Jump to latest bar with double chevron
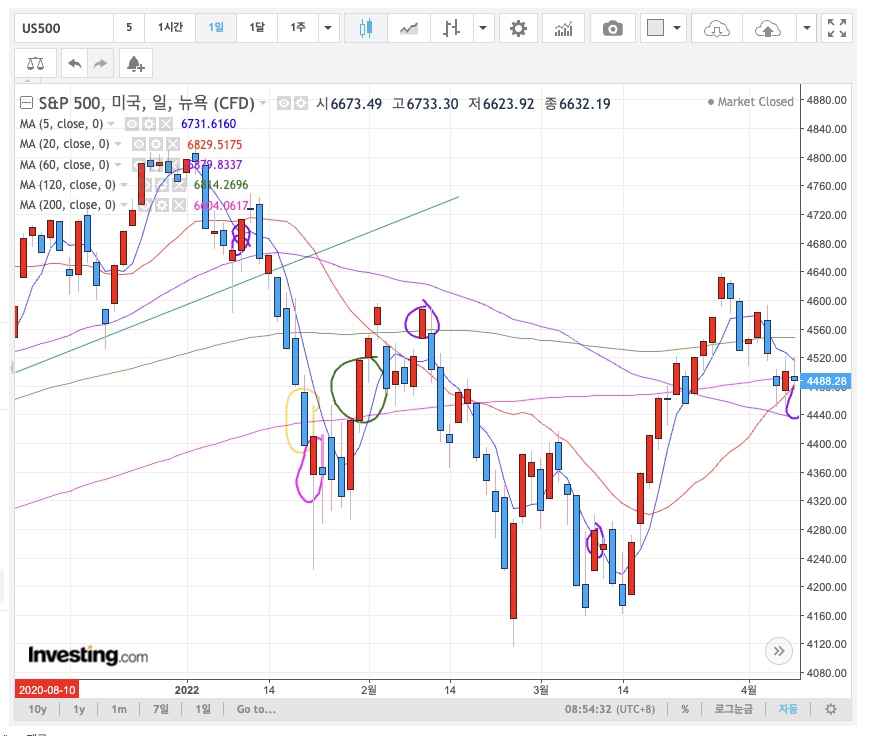The height and width of the screenshot is (736, 870). pos(778,651)
